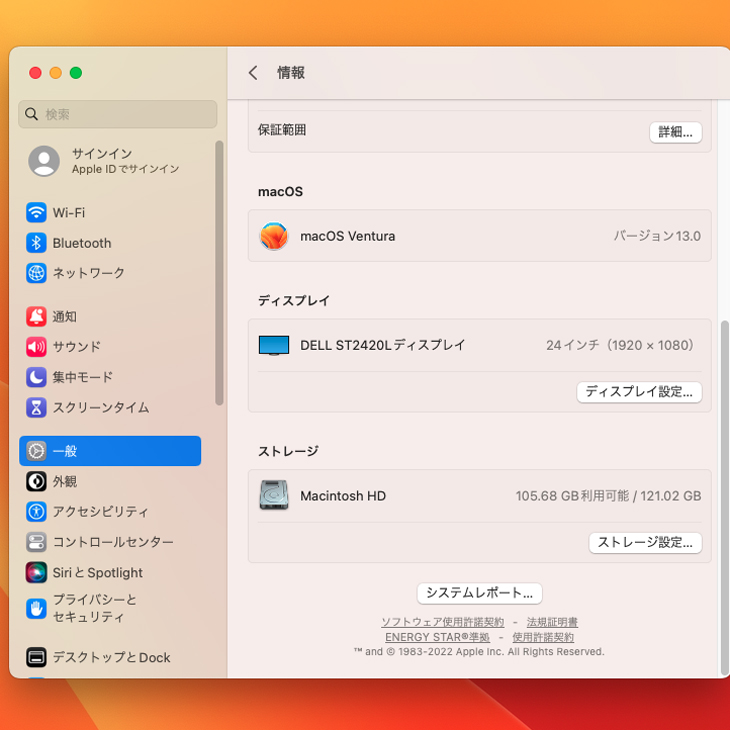Open プライバシーとセキュリティ settings
Viewport: 730px width, 730px height.
[110, 608]
